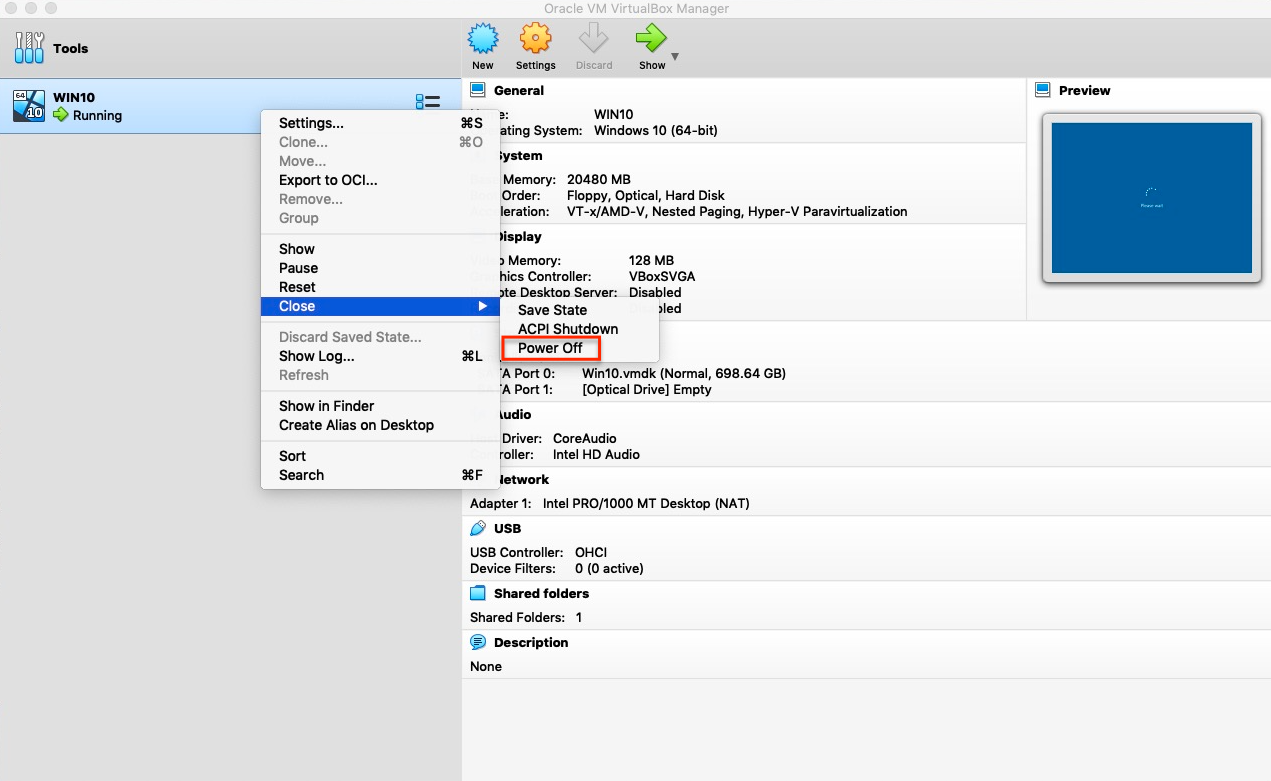Image resolution: width=1271 pixels, height=781 pixels.
Task: Choose ACPI Shutdown in submenu
Action: click(580, 329)
